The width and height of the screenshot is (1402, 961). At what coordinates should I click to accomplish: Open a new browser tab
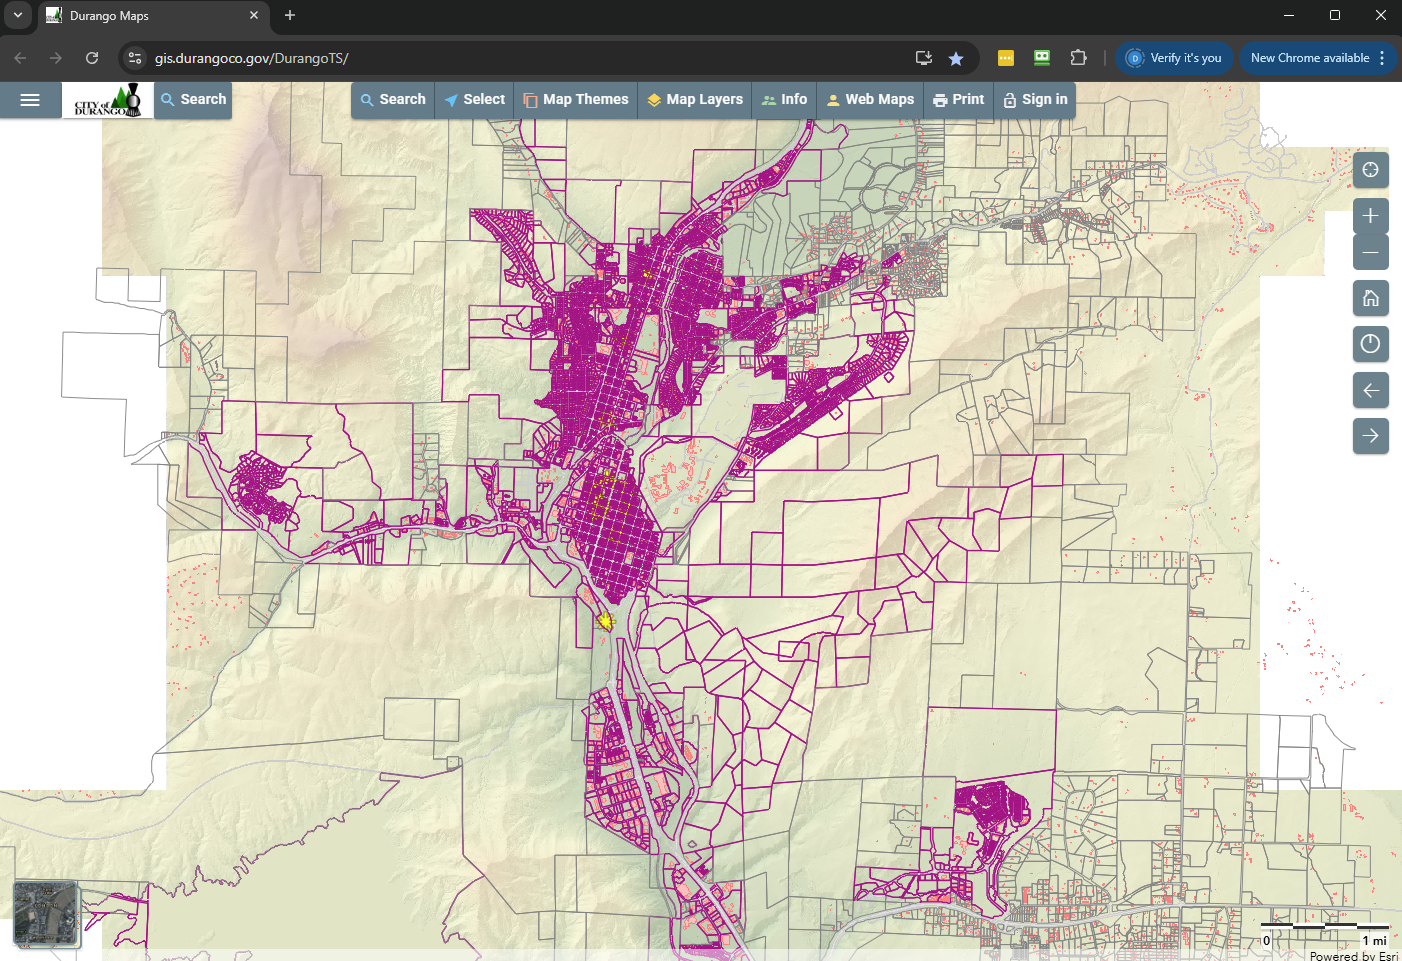point(290,15)
